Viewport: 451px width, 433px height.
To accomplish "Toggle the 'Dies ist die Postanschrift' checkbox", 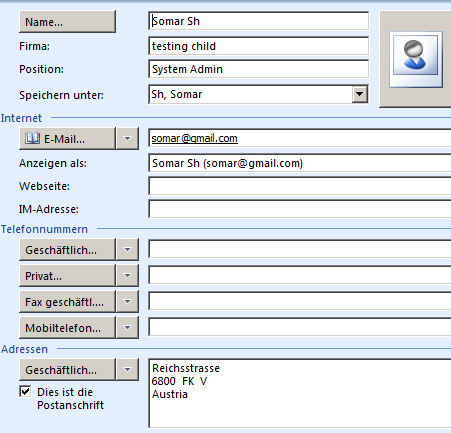I will coord(25,391).
